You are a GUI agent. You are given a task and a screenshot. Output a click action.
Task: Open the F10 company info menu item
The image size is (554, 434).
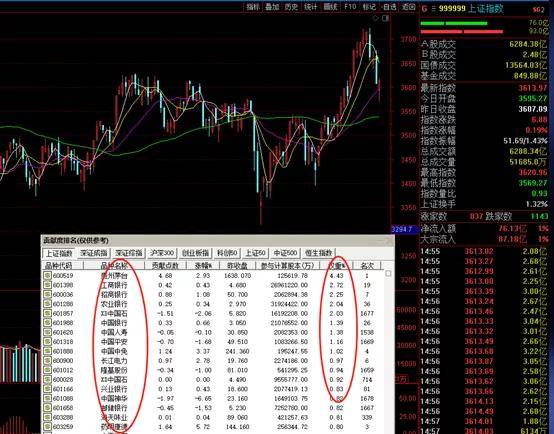pos(350,7)
